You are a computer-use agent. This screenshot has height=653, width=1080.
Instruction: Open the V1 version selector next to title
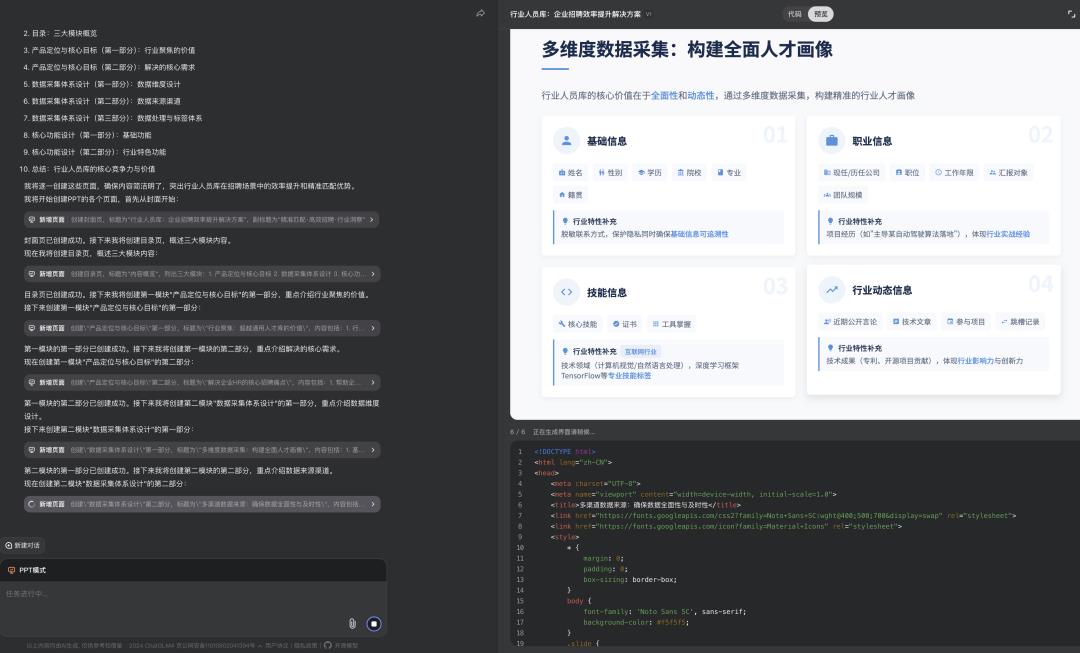[649, 14]
